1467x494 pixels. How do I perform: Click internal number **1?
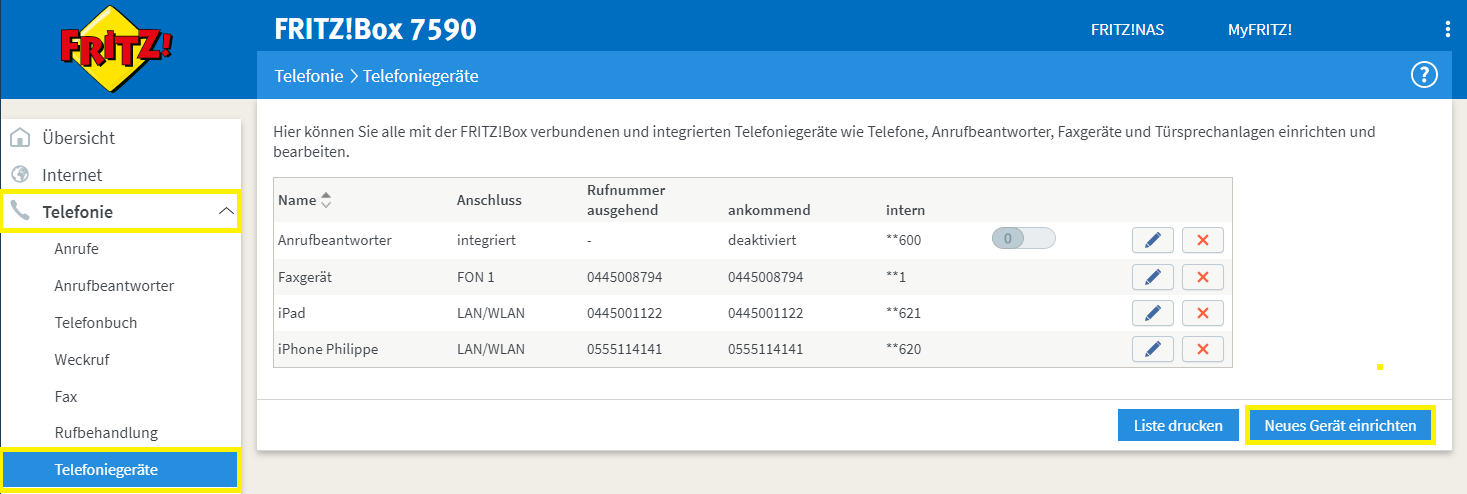pyautogui.click(x=895, y=276)
